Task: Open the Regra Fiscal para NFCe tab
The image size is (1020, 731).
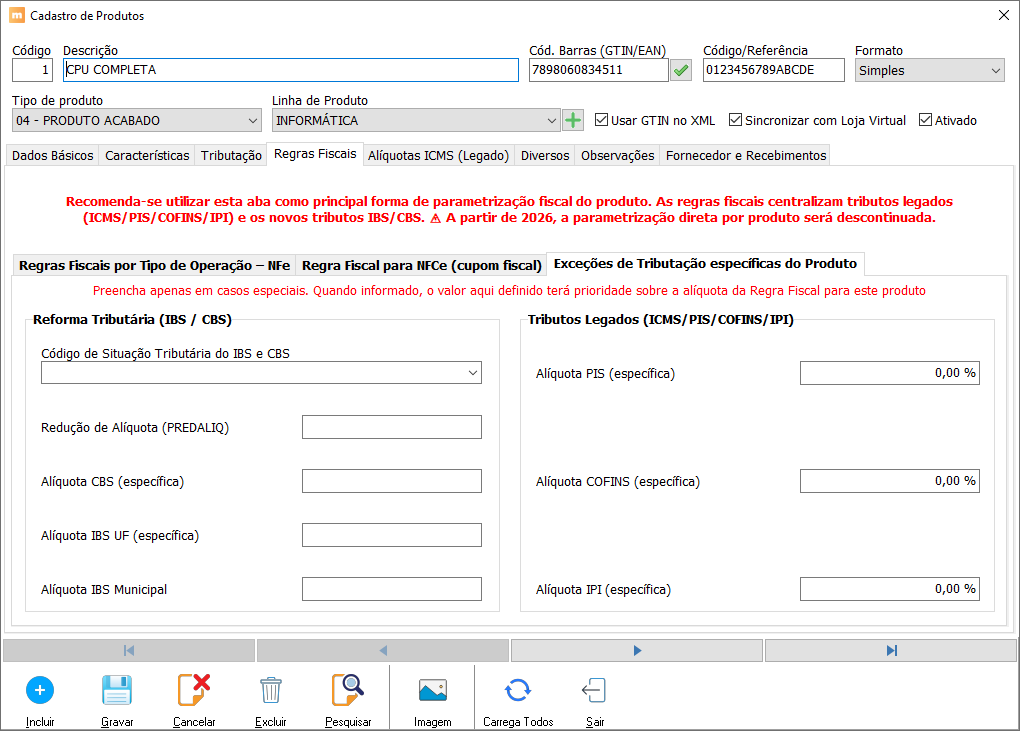Action: (x=421, y=265)
